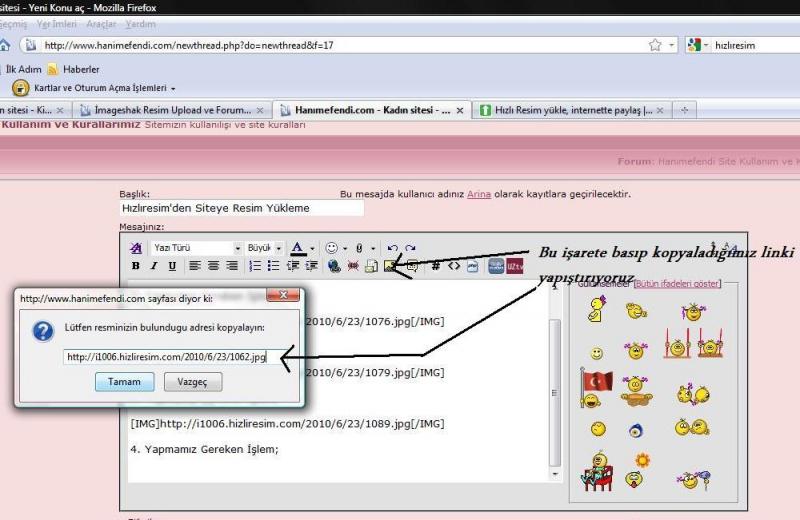Switch to the Imageshak Resim Upload tab

tap(171, 110)
